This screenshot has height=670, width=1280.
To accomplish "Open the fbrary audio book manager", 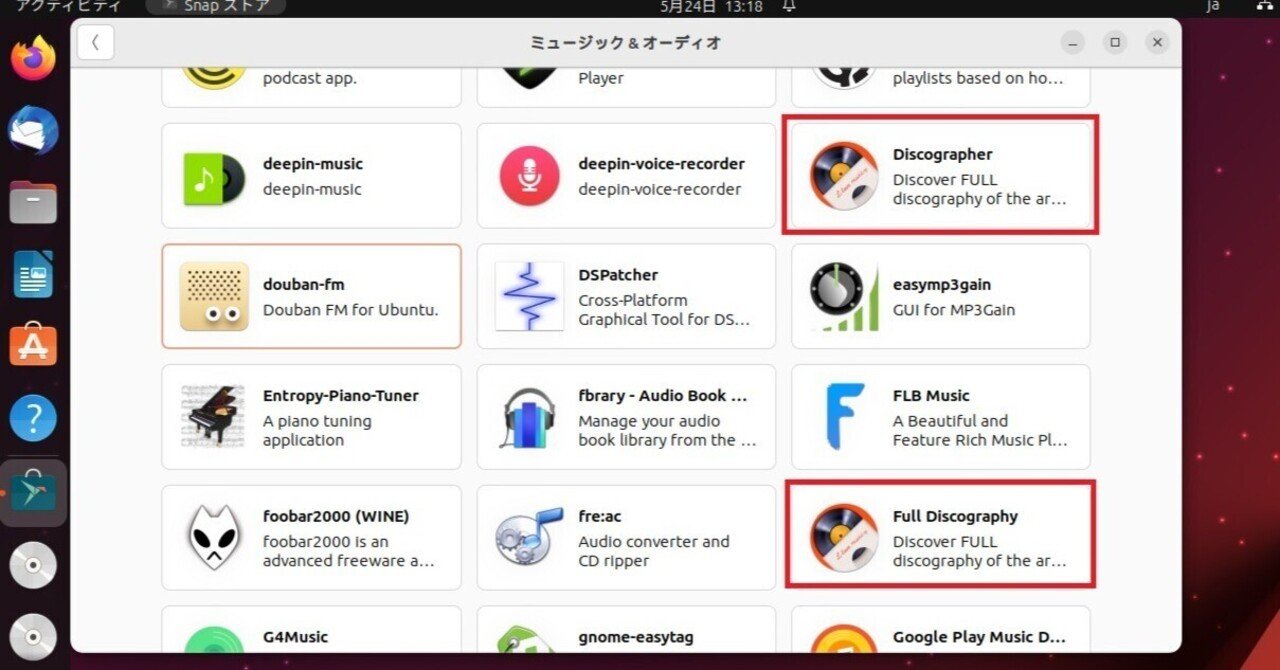I will click(x=626, y=417).
